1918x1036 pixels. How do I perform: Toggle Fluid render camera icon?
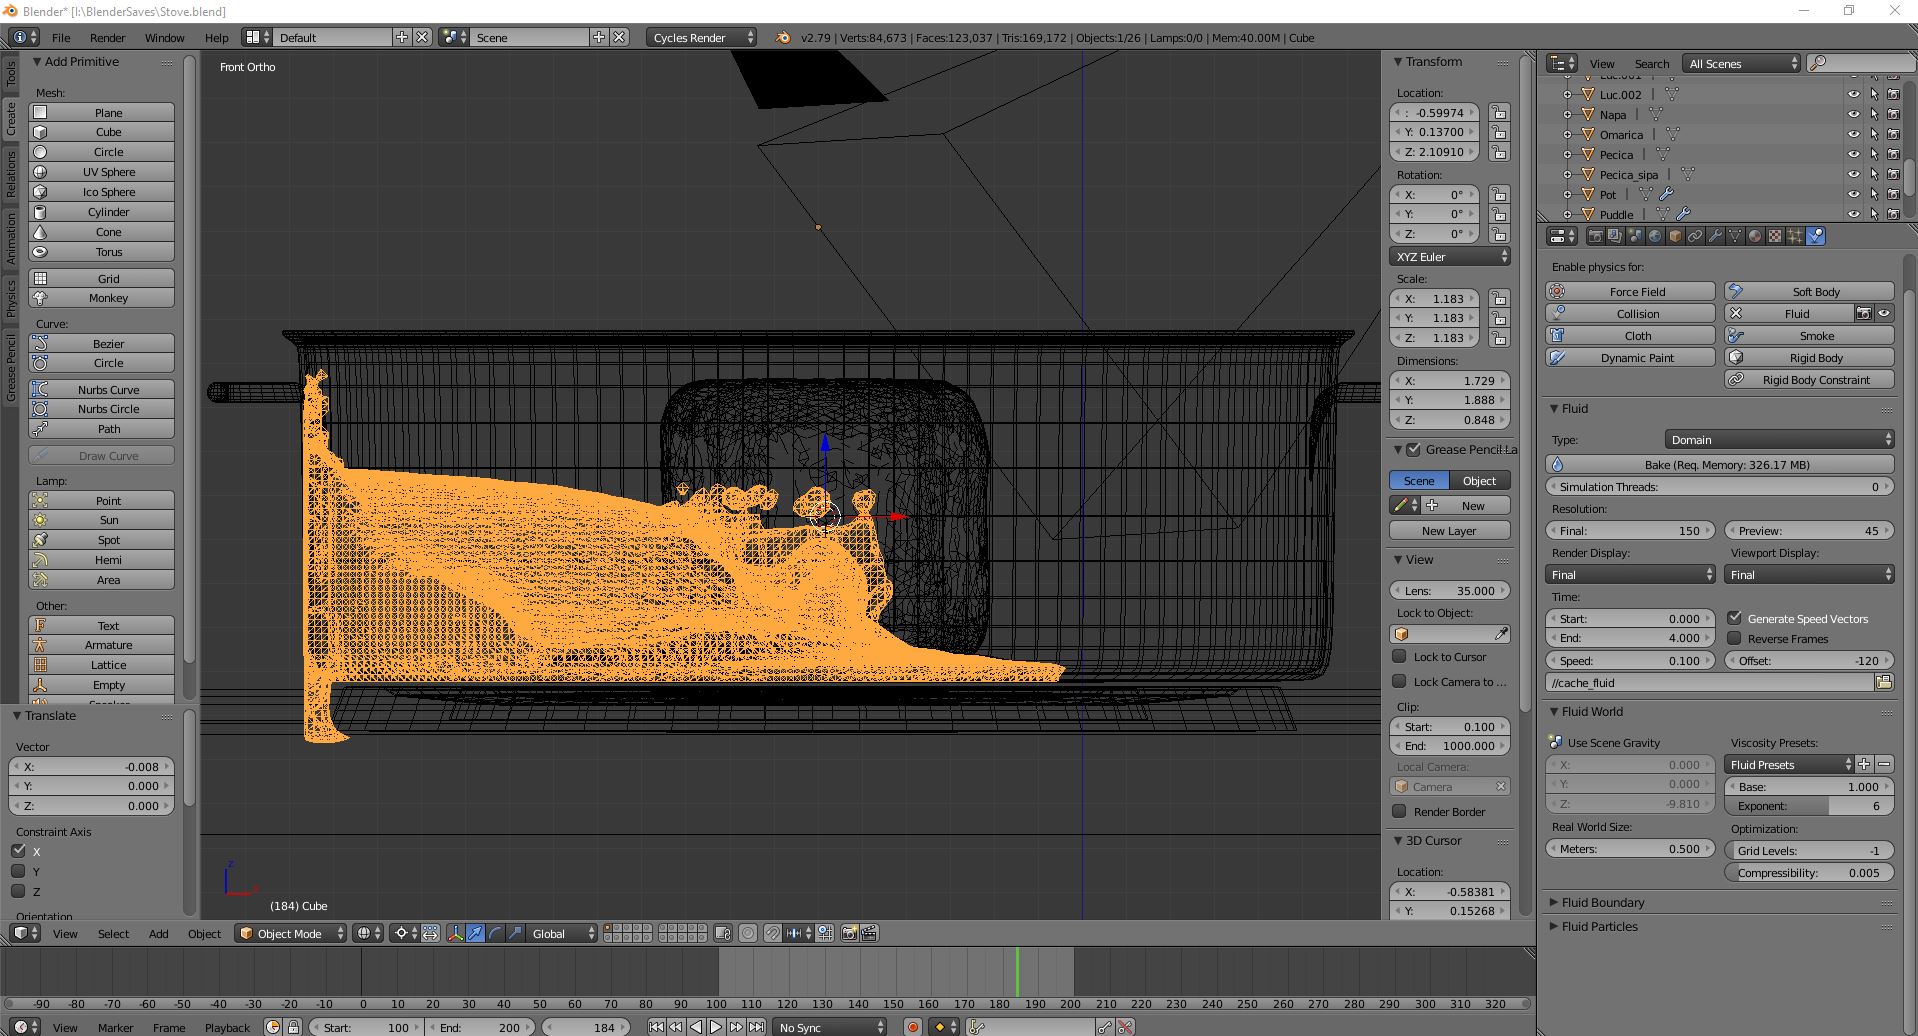click(x=1864, y=313)
